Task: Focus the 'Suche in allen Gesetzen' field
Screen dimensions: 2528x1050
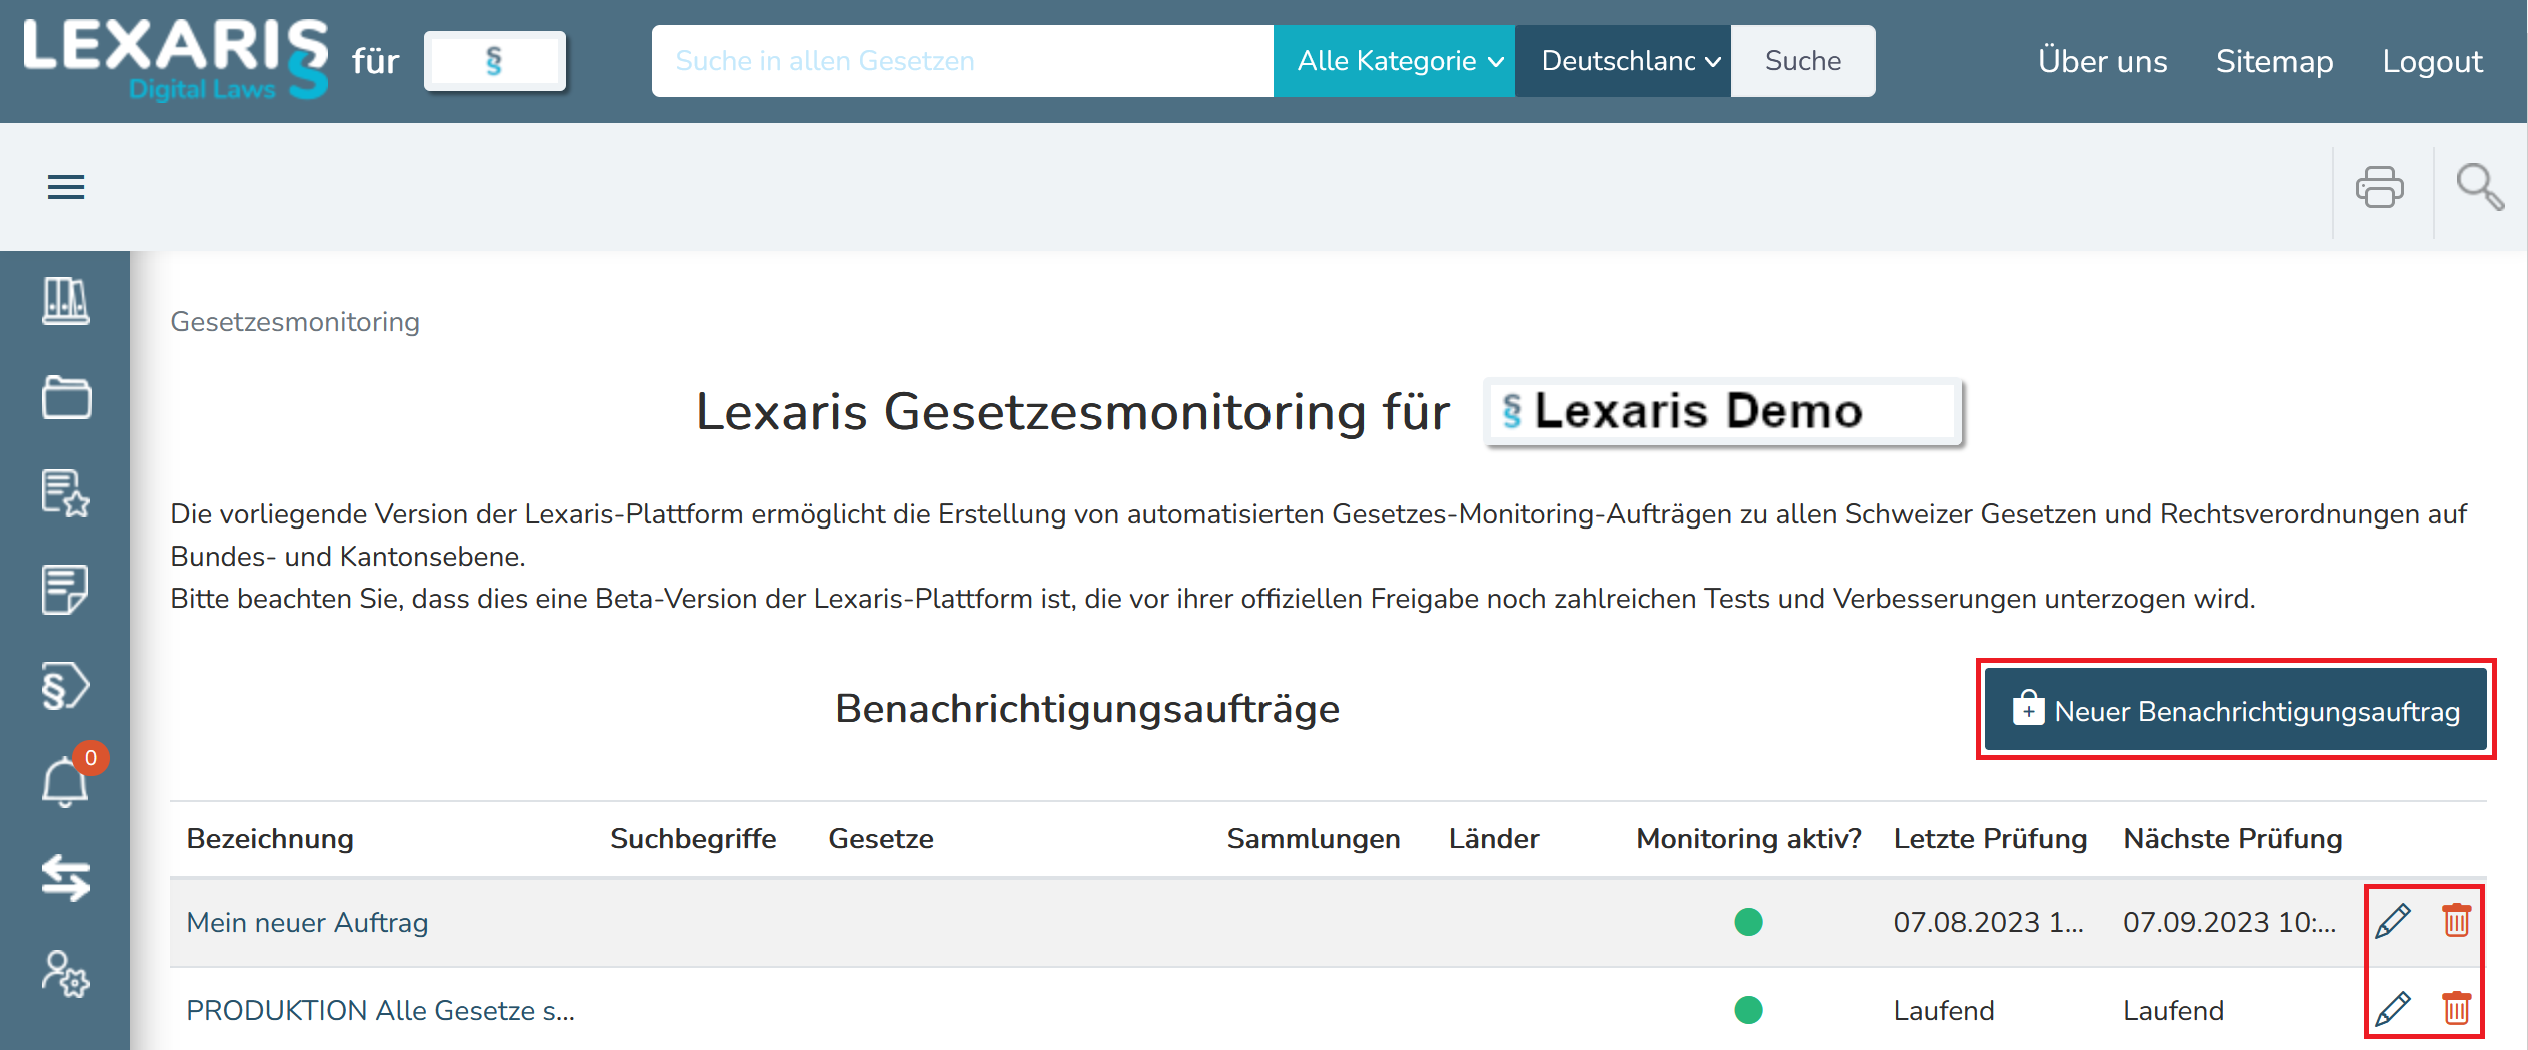Action: click(963, 61)
